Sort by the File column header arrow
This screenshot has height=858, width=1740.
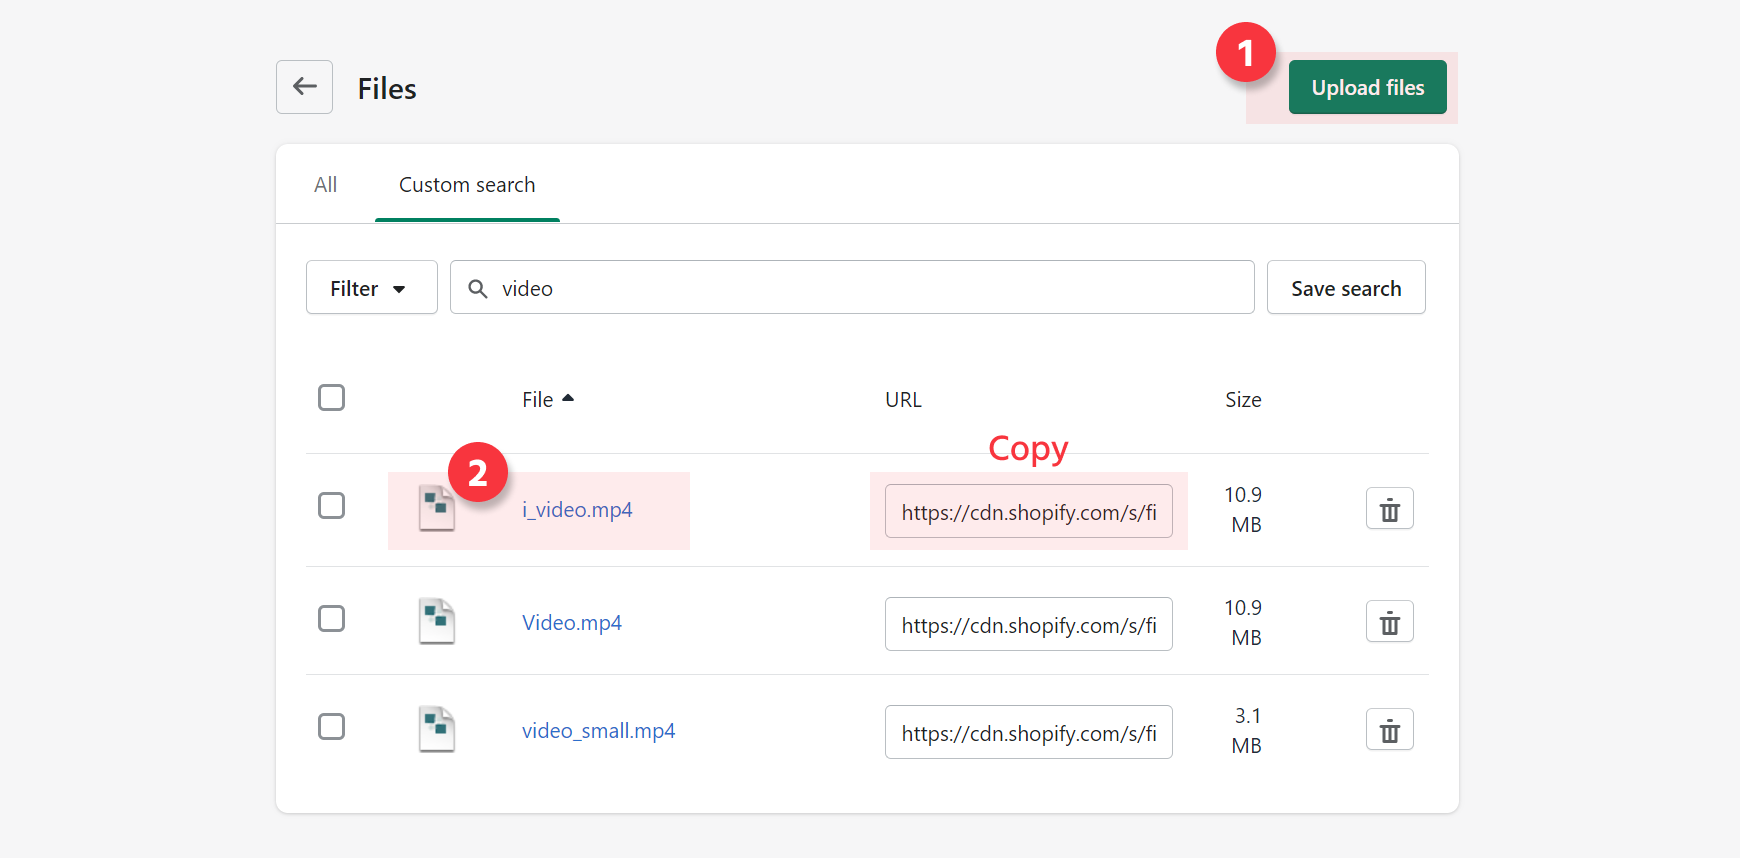point(568,399)
